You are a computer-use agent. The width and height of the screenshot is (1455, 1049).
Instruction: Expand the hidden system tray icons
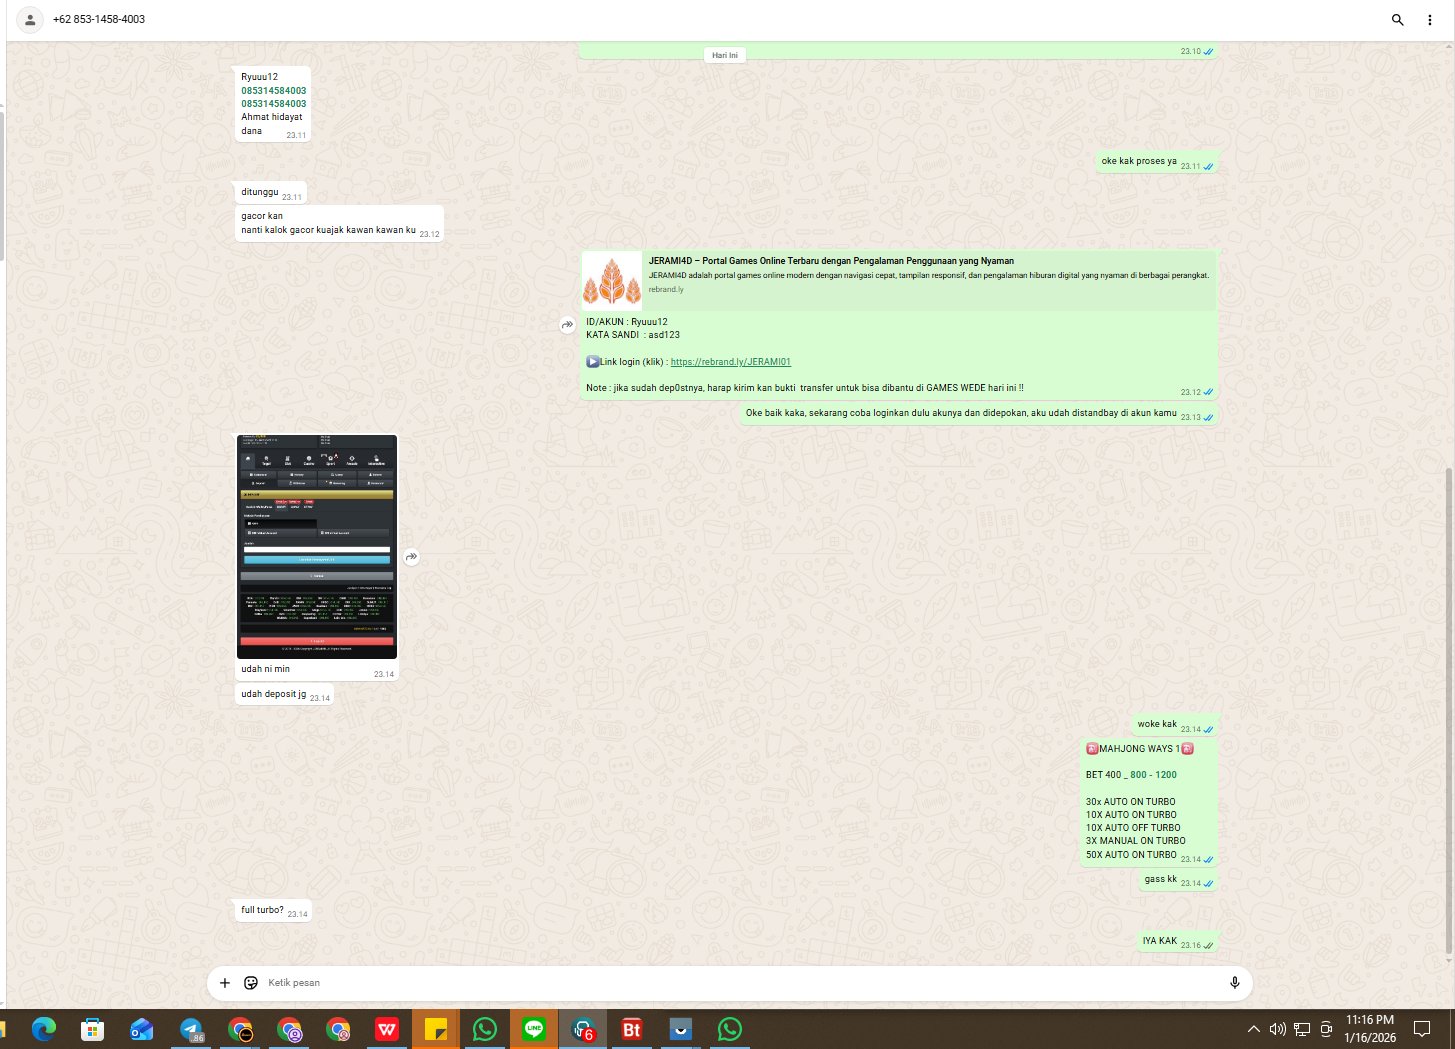tap(1253, 1029)
